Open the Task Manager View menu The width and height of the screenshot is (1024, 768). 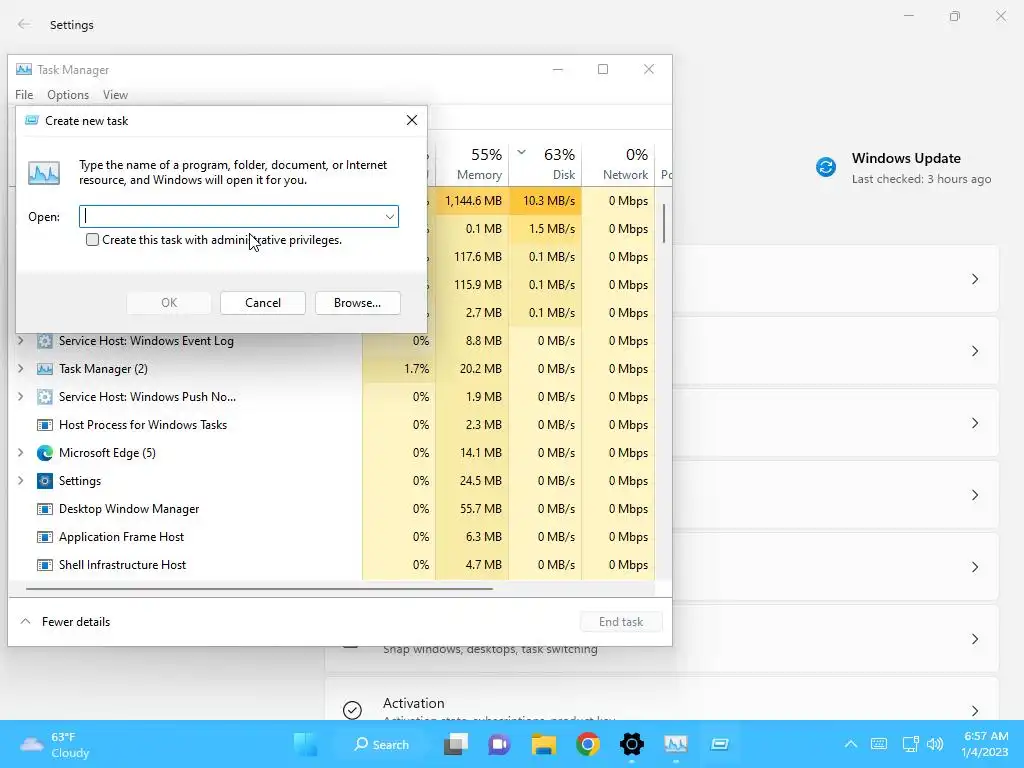tap(115, 95)
